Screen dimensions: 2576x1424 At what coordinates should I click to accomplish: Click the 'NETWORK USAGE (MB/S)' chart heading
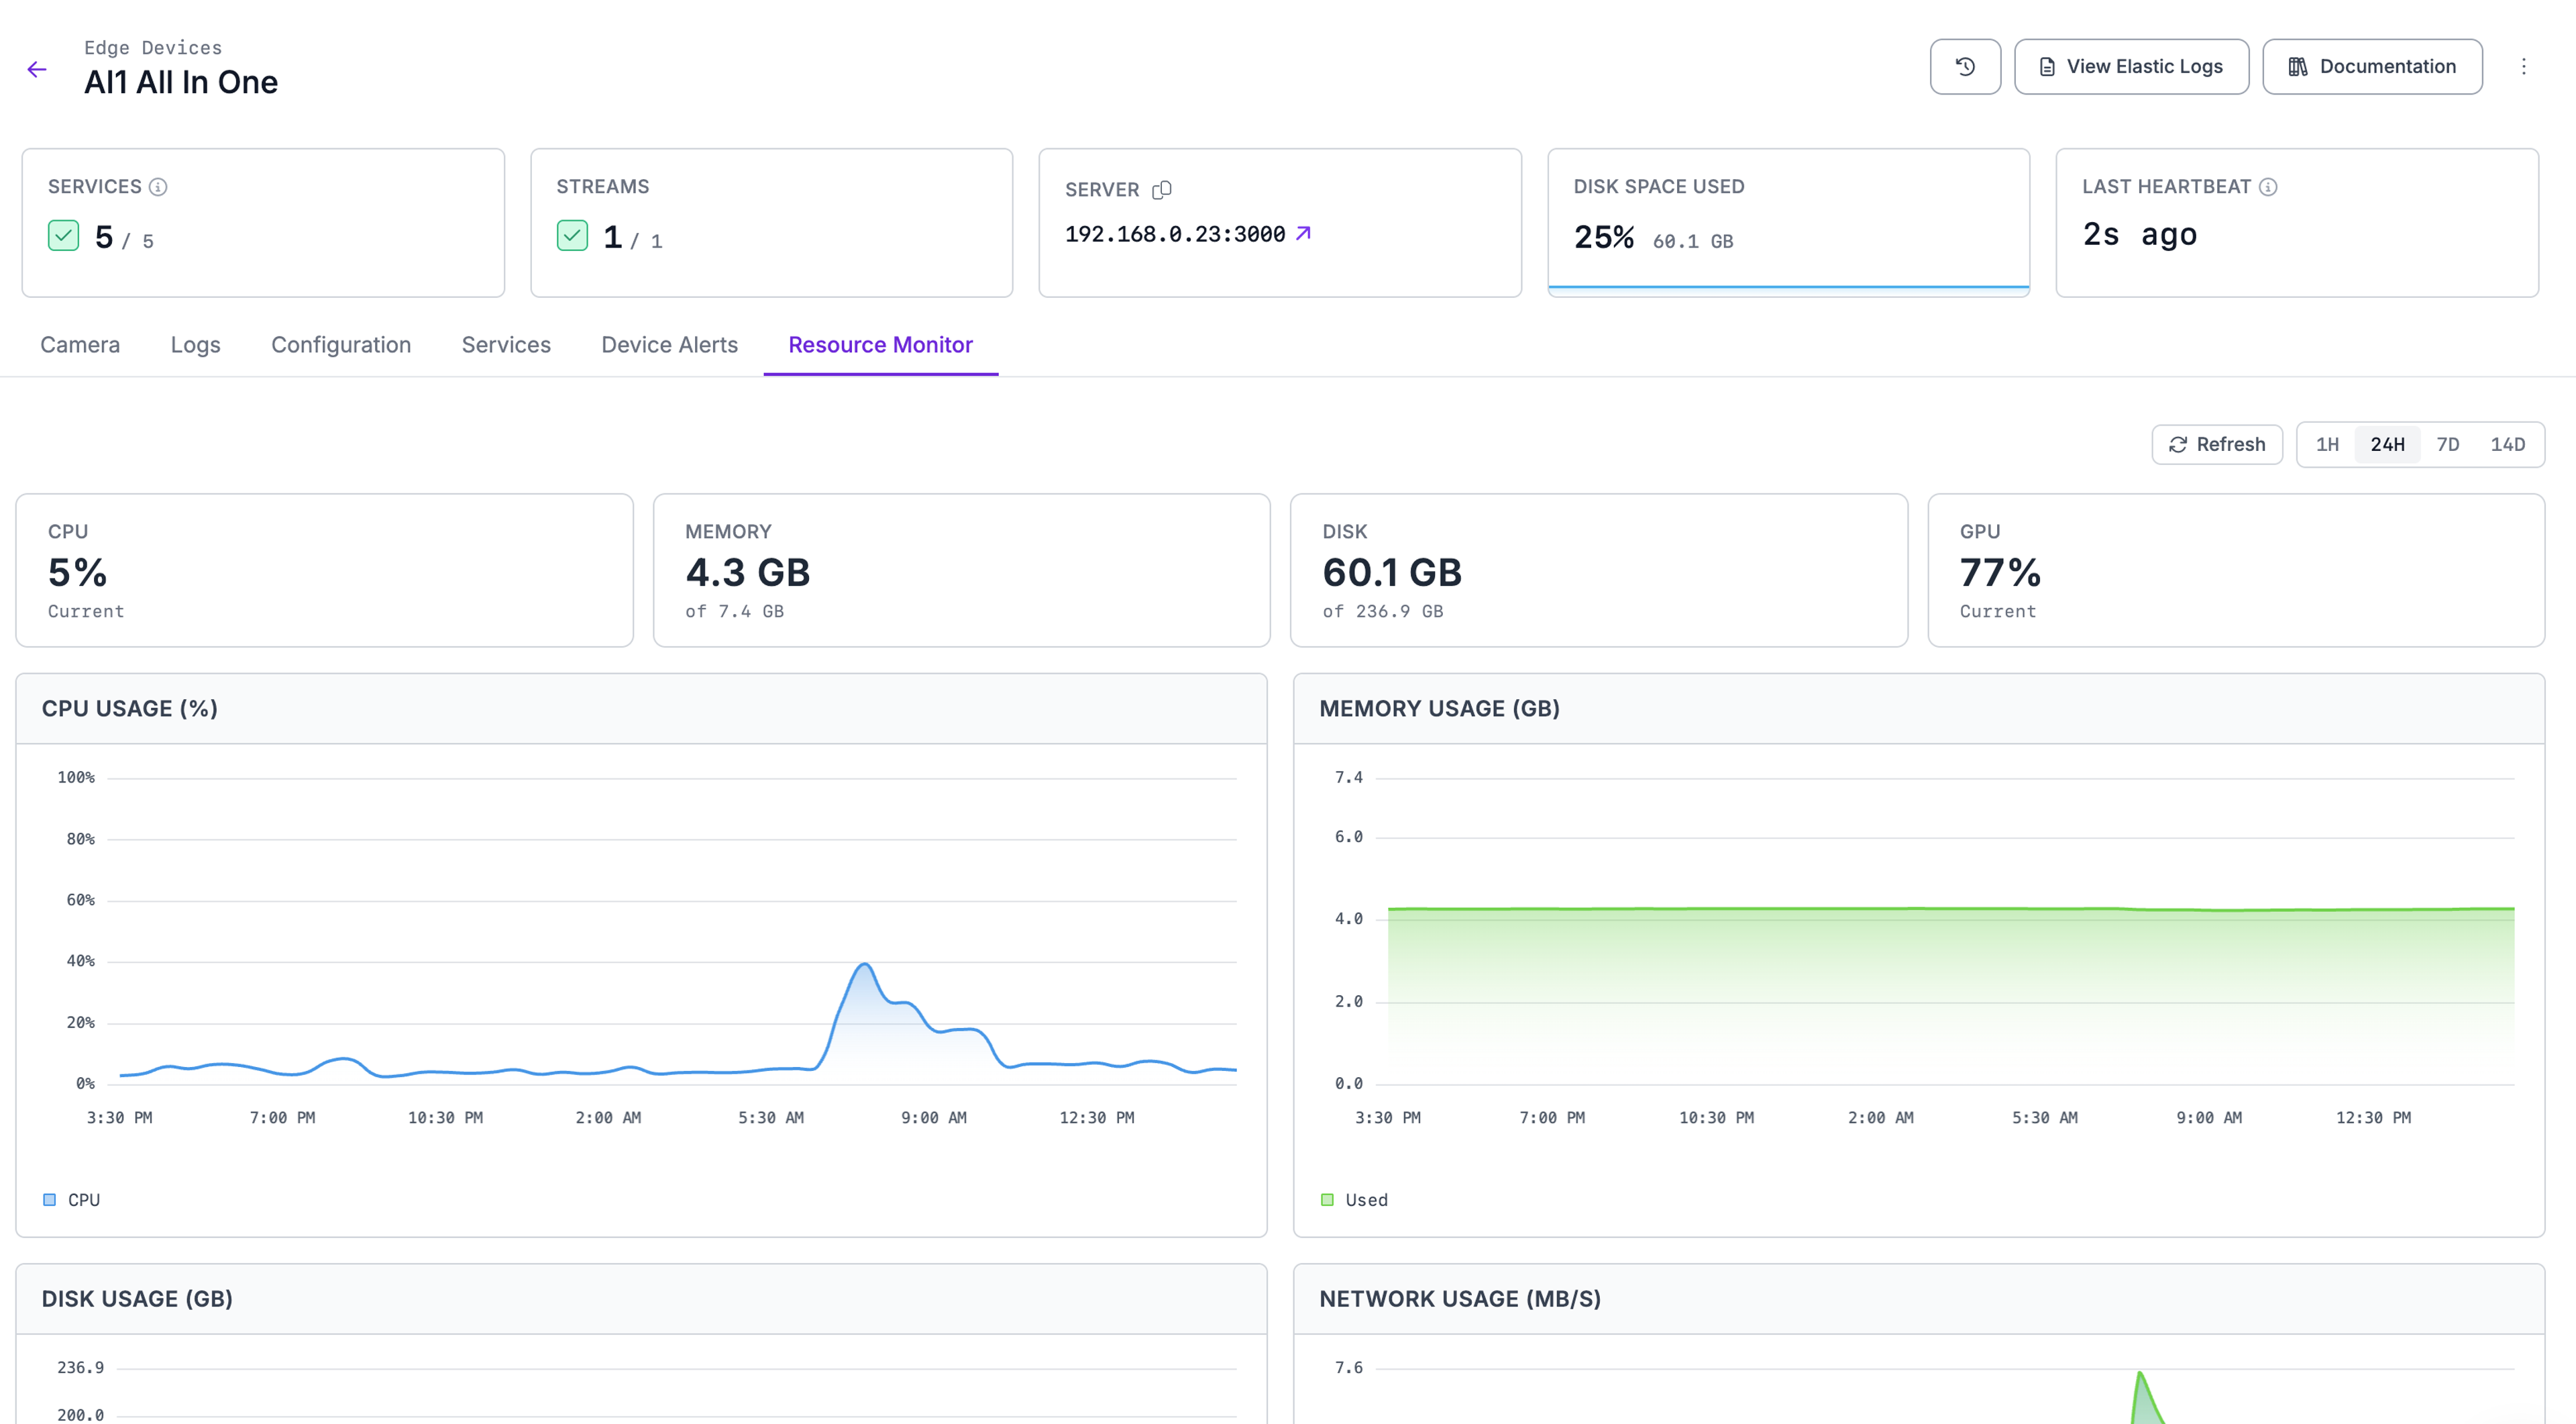click(1460, 1299)
